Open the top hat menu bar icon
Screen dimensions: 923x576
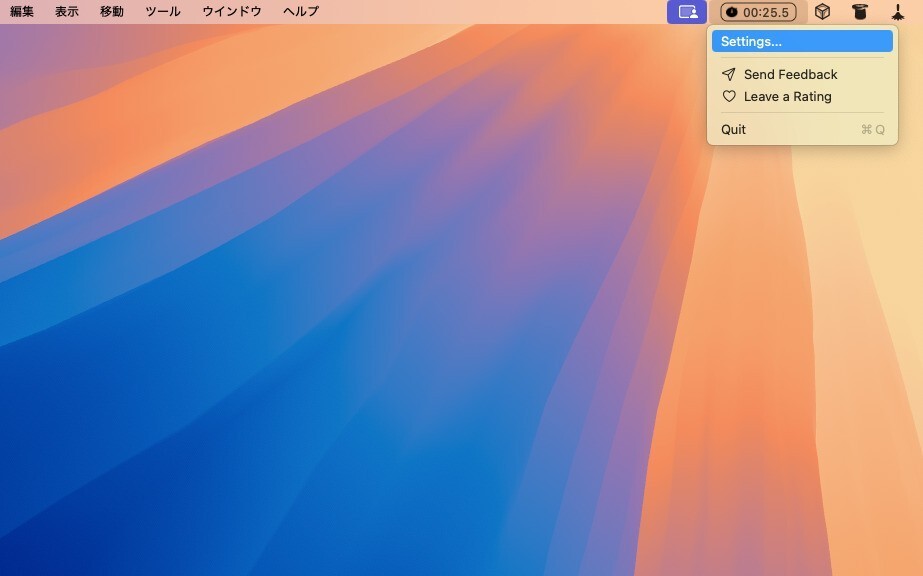click(860, 12)
